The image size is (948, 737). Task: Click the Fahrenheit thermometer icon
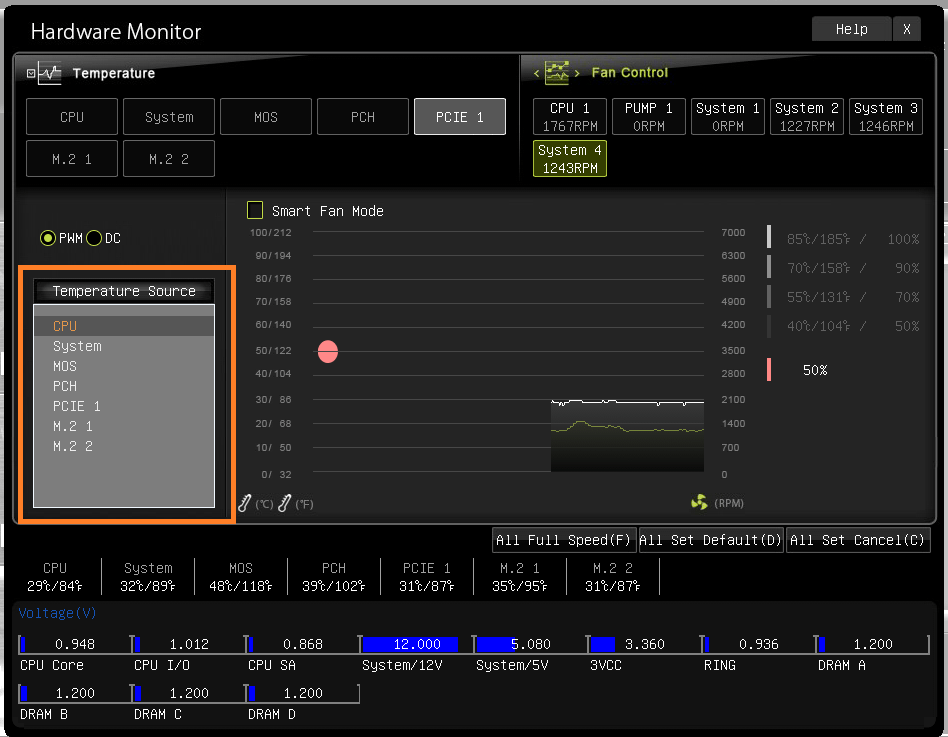(x=285, y=503)
